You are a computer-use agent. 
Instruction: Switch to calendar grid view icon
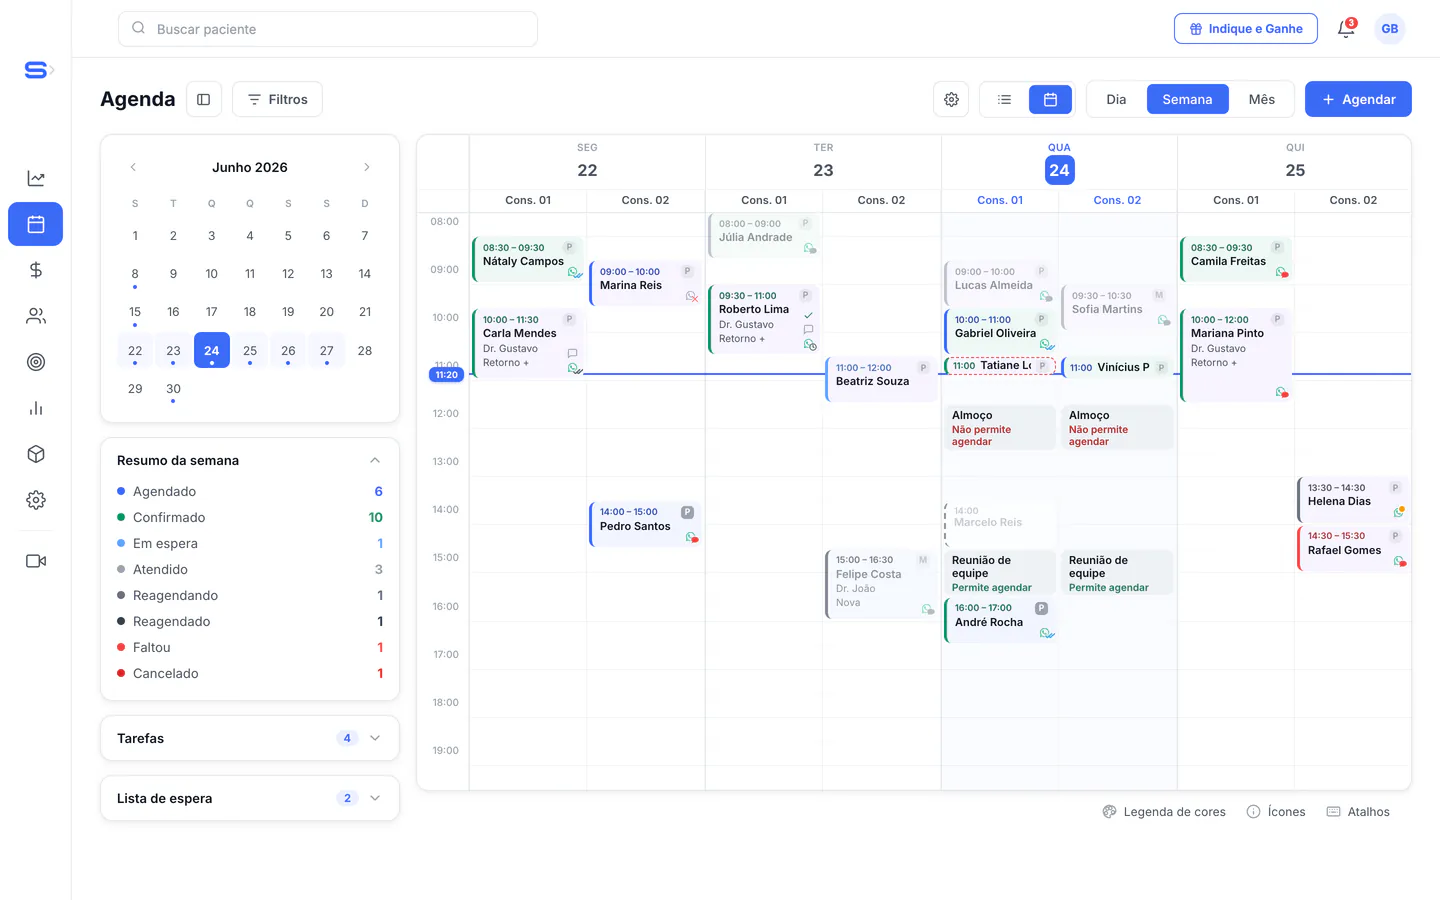(1050, 99)
